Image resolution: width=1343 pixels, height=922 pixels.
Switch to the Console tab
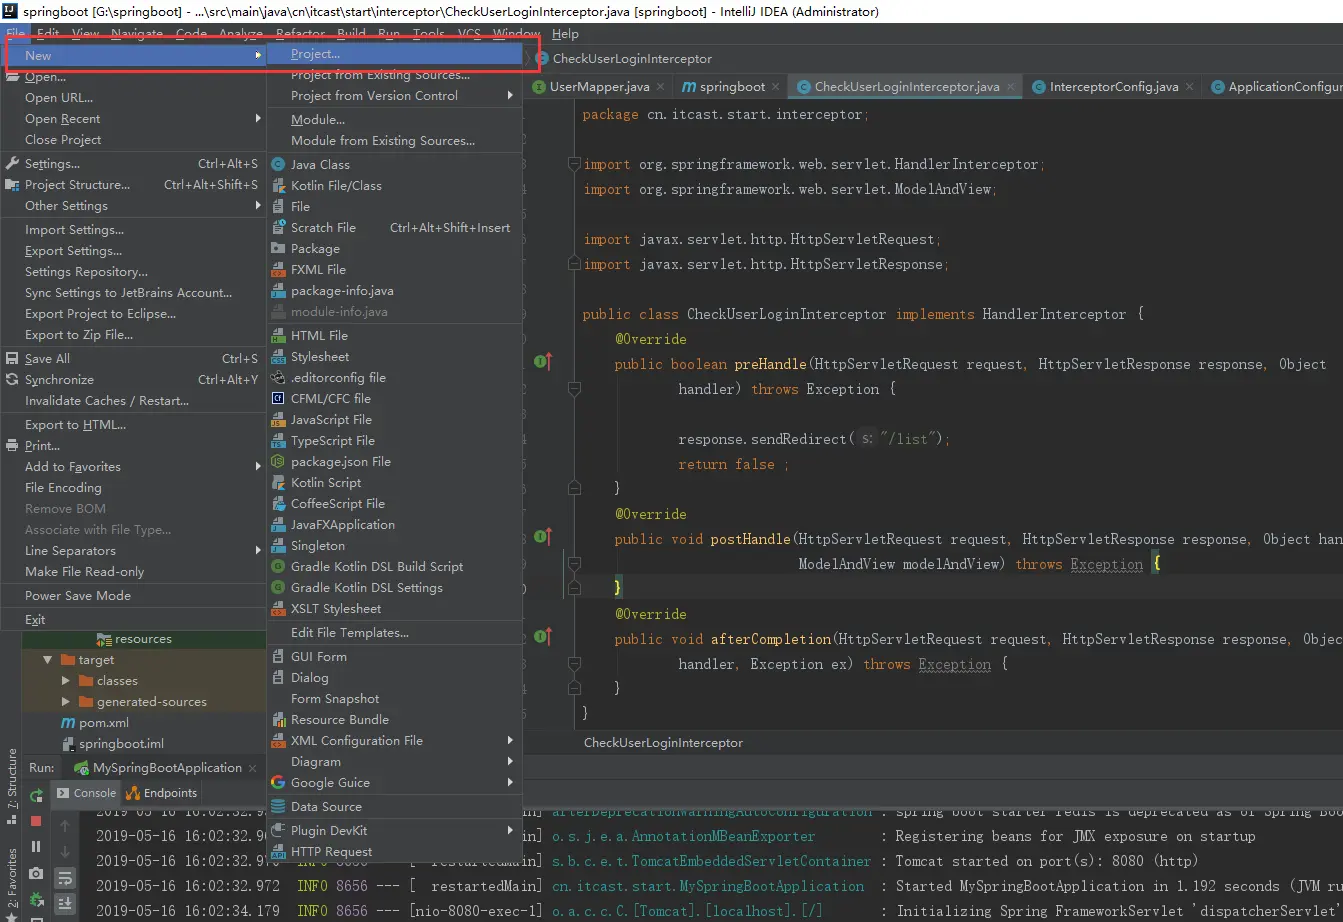pos(87,793)
